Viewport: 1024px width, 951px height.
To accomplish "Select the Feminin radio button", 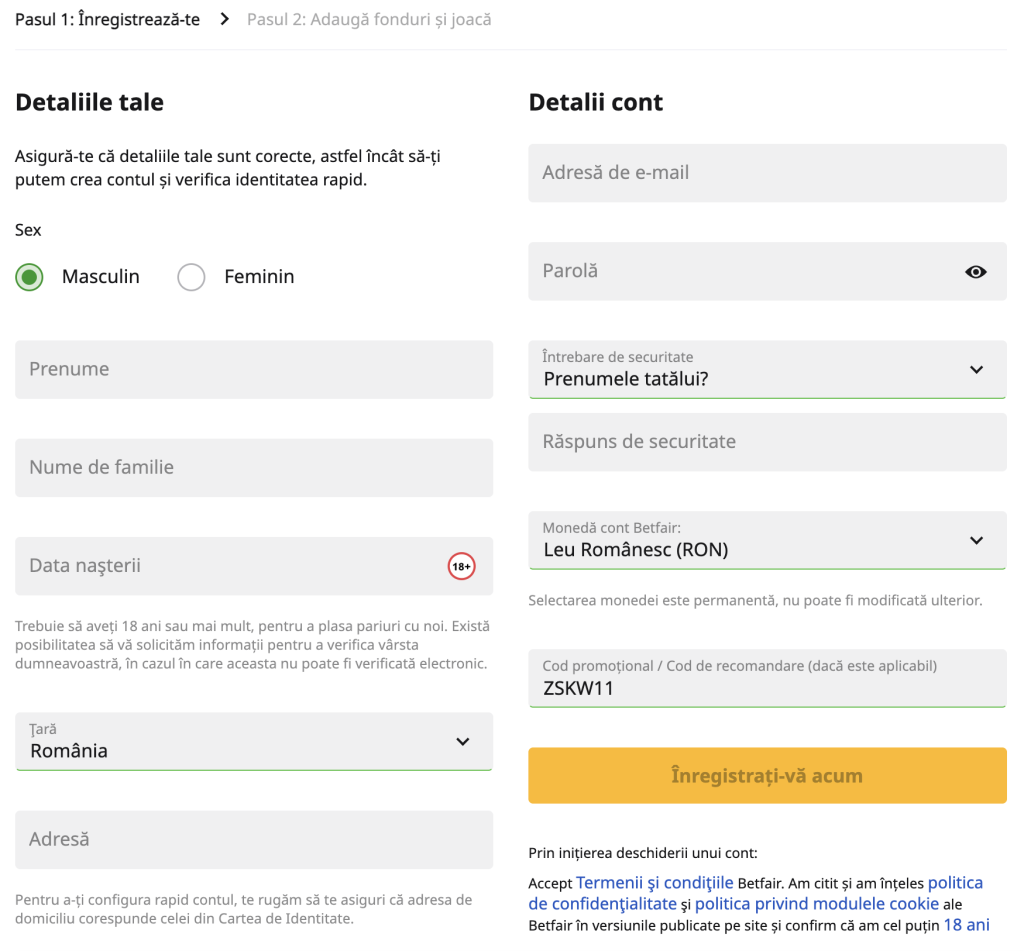I will (x=191, y=277).
